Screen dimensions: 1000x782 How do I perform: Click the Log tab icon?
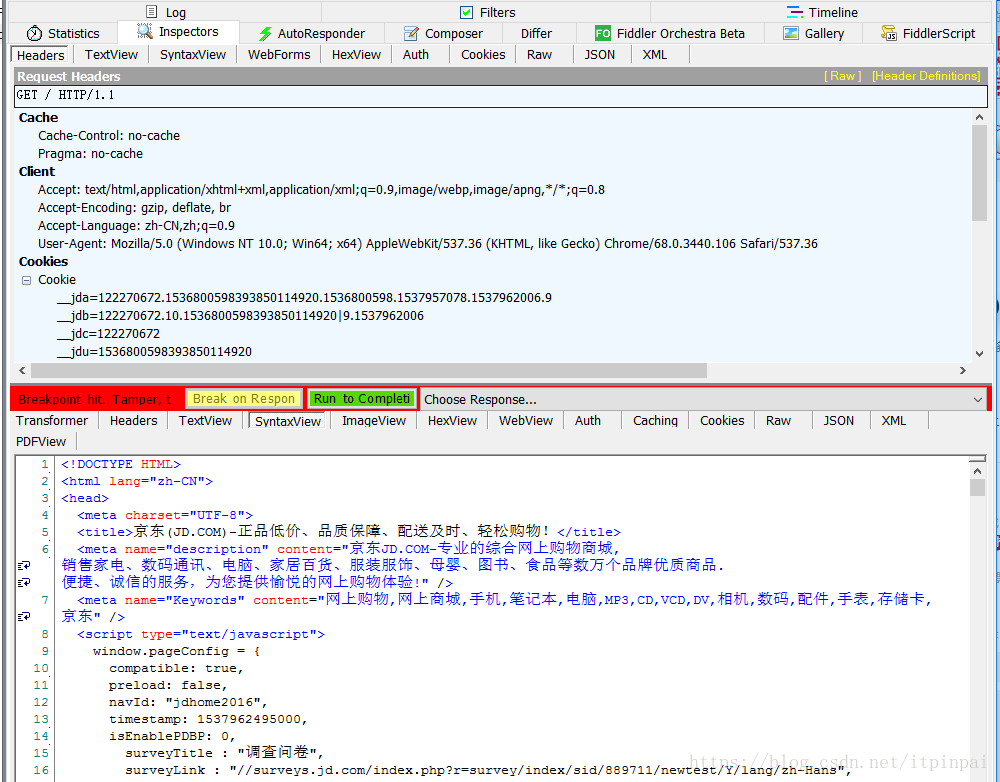[x=152, y=11]
